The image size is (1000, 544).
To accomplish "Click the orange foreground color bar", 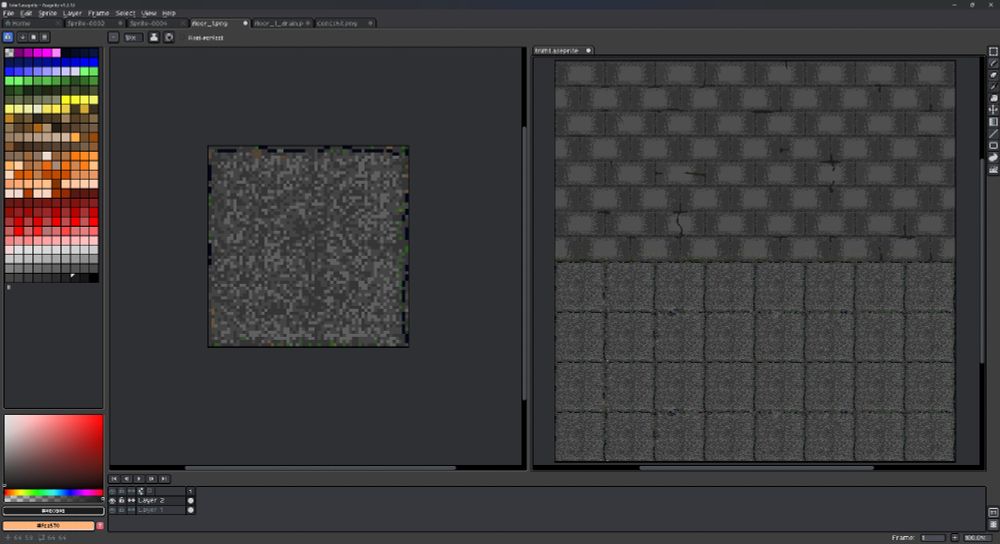I will [x=48, y=525].
